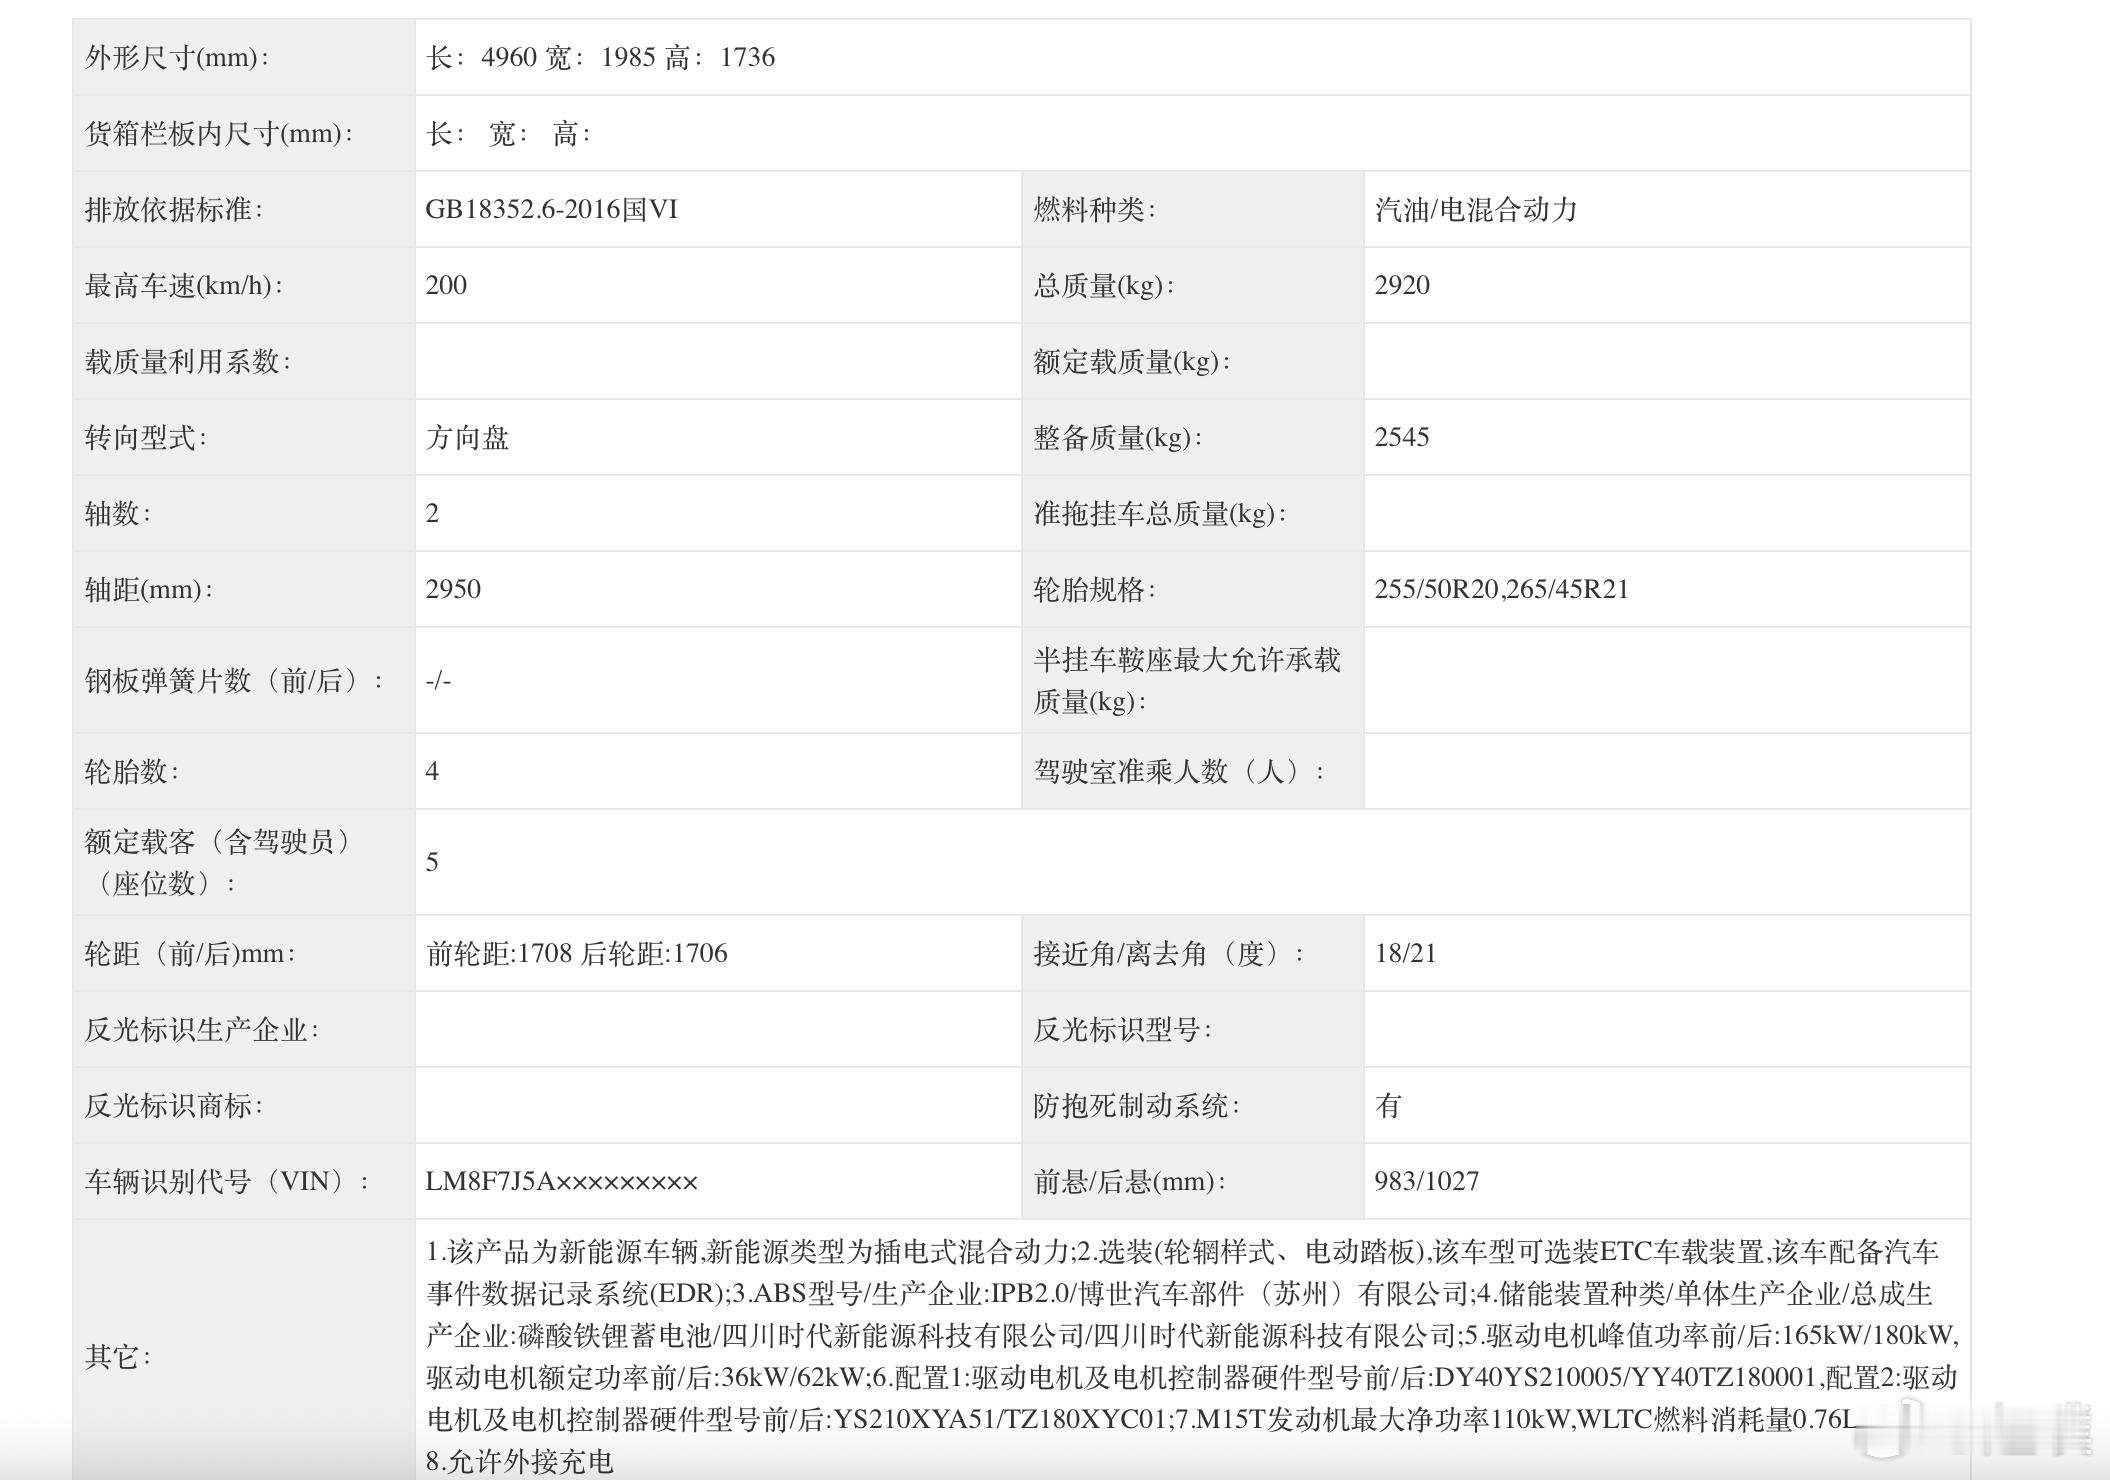
Task: Select the total mass value 2920
Action: pos(1402,285)
